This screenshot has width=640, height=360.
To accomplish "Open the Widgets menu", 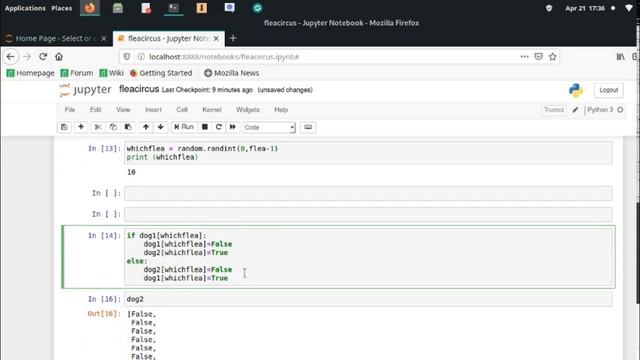I will 248,110.
